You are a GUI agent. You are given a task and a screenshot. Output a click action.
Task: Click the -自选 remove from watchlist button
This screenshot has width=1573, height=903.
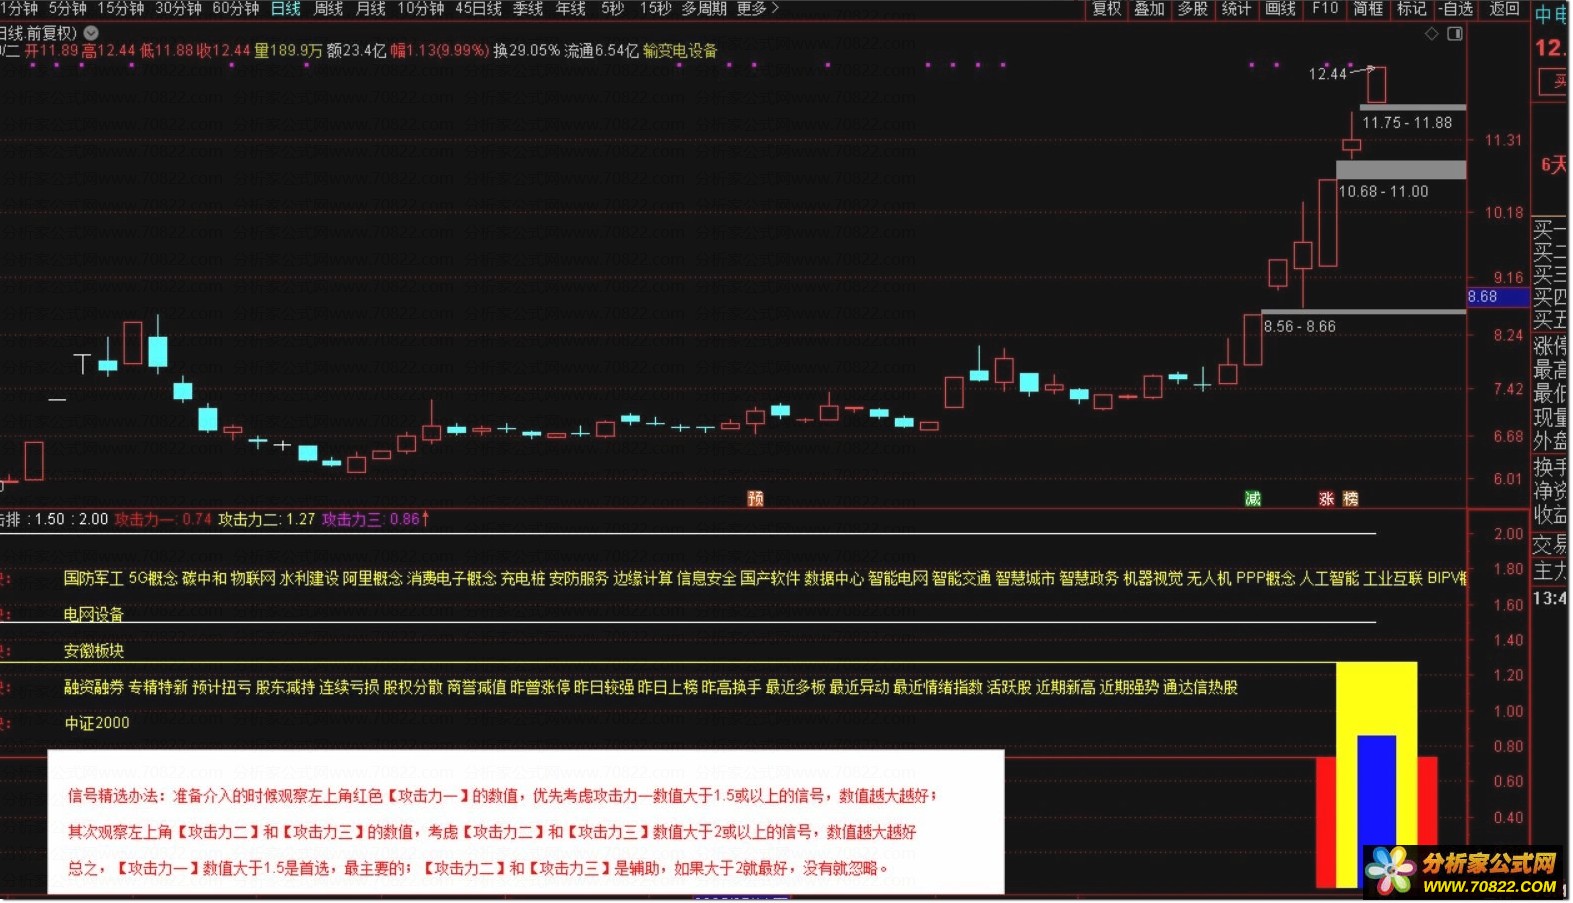click(1457, 9)
